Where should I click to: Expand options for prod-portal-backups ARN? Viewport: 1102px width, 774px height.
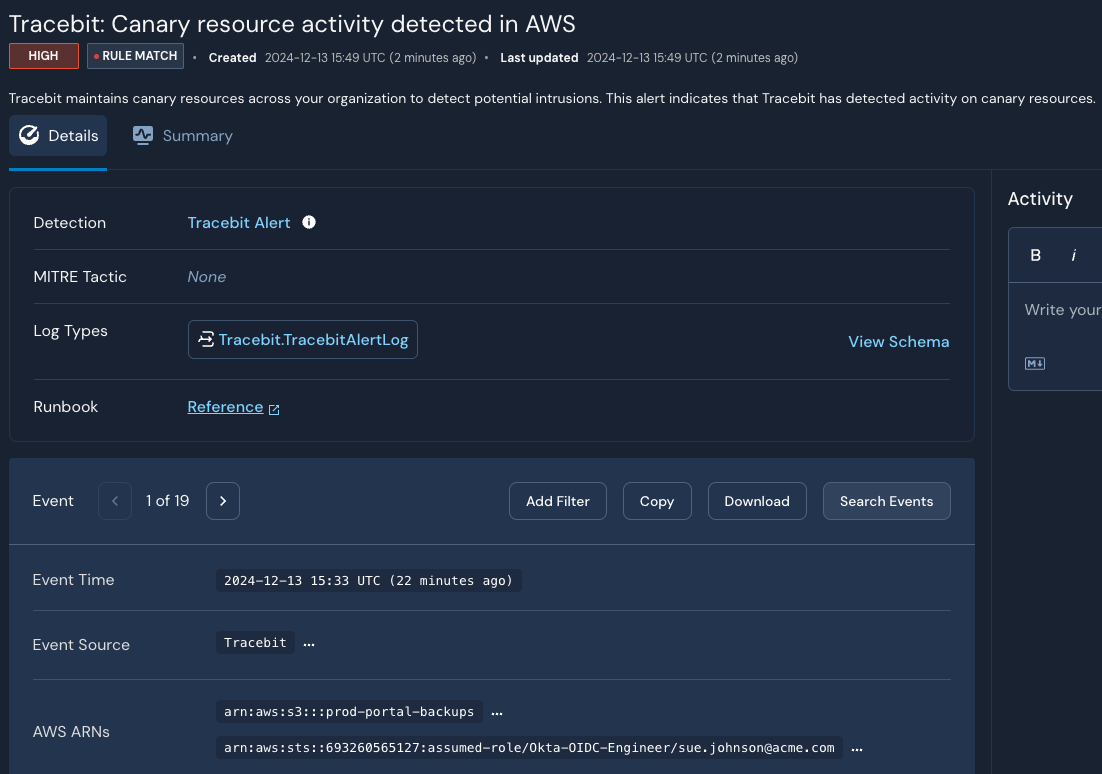tap(497, 712)
